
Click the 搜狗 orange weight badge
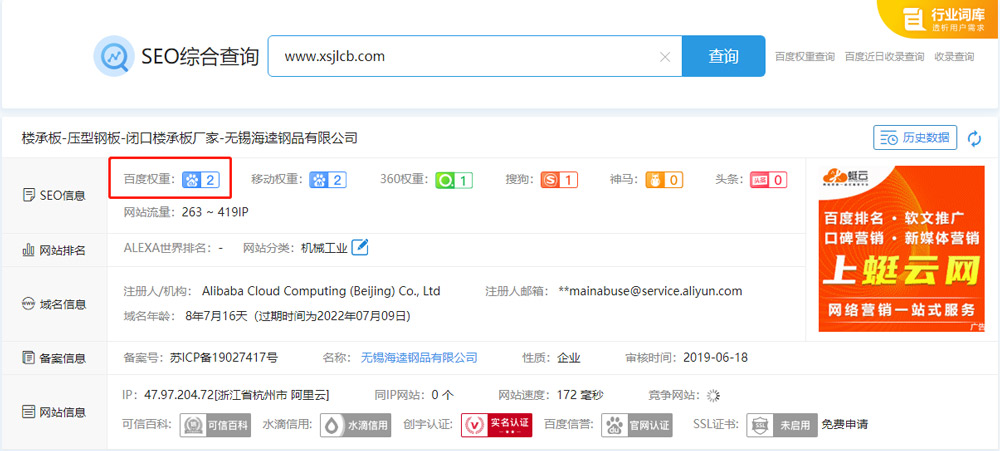559,180
